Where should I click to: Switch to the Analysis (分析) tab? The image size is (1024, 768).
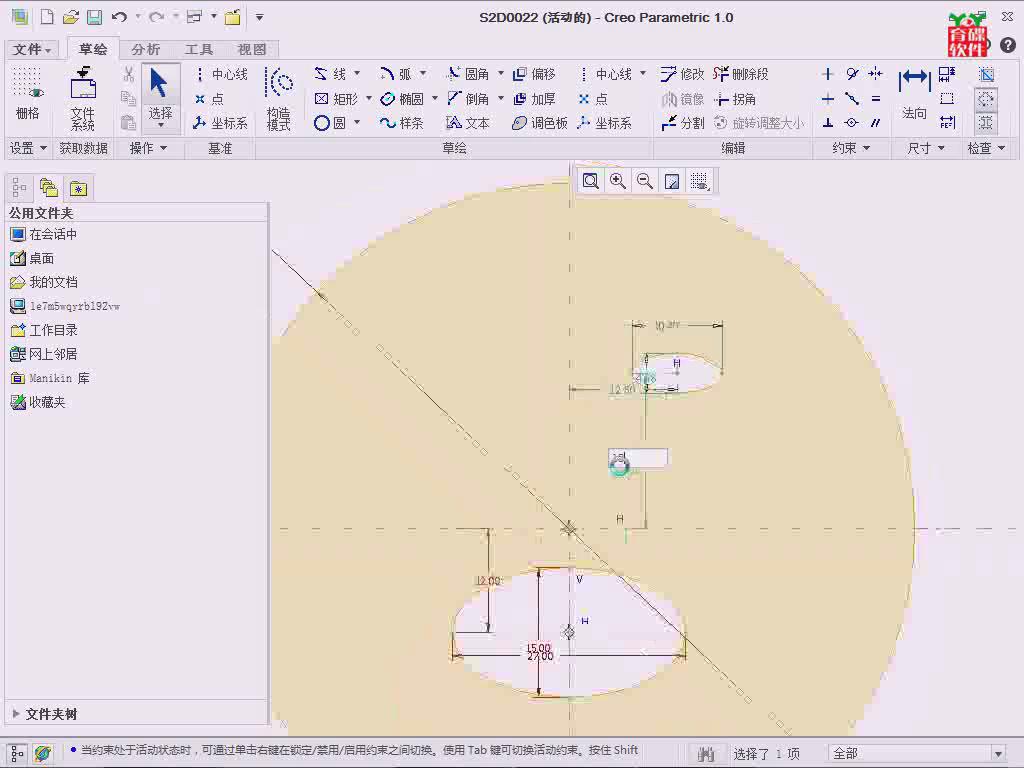tap(145, 50)
